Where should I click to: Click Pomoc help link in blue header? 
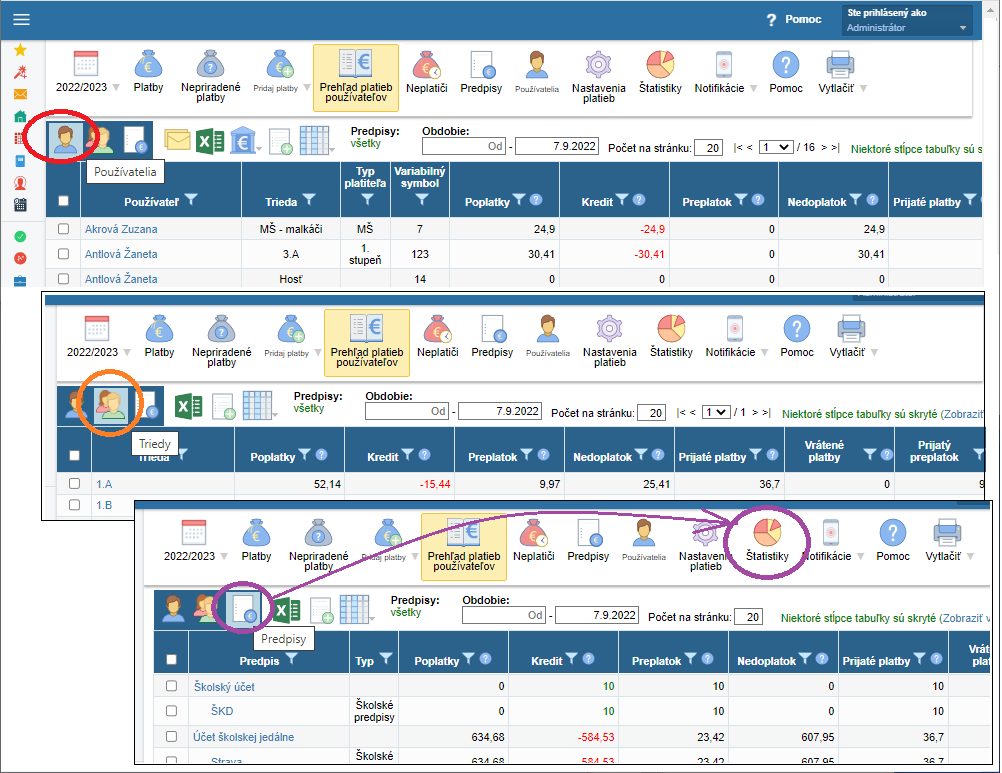tap(794, 20)
